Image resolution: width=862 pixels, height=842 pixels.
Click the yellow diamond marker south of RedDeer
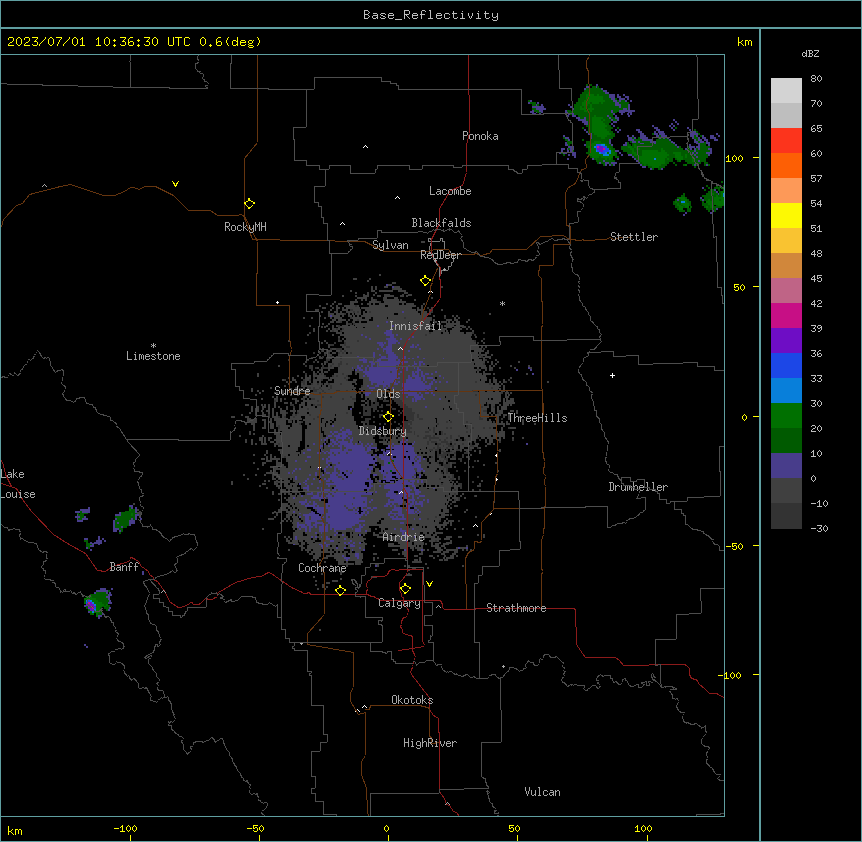[x=425, y=281]
